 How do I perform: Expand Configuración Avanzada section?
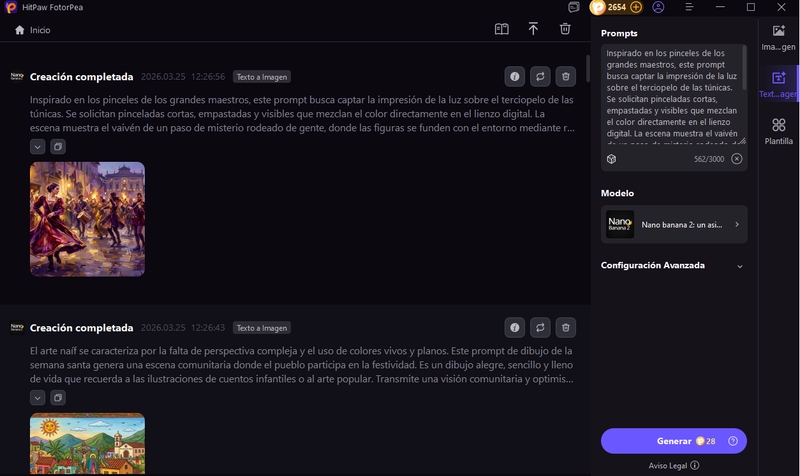pyautogui.click(x=739, y=266)
